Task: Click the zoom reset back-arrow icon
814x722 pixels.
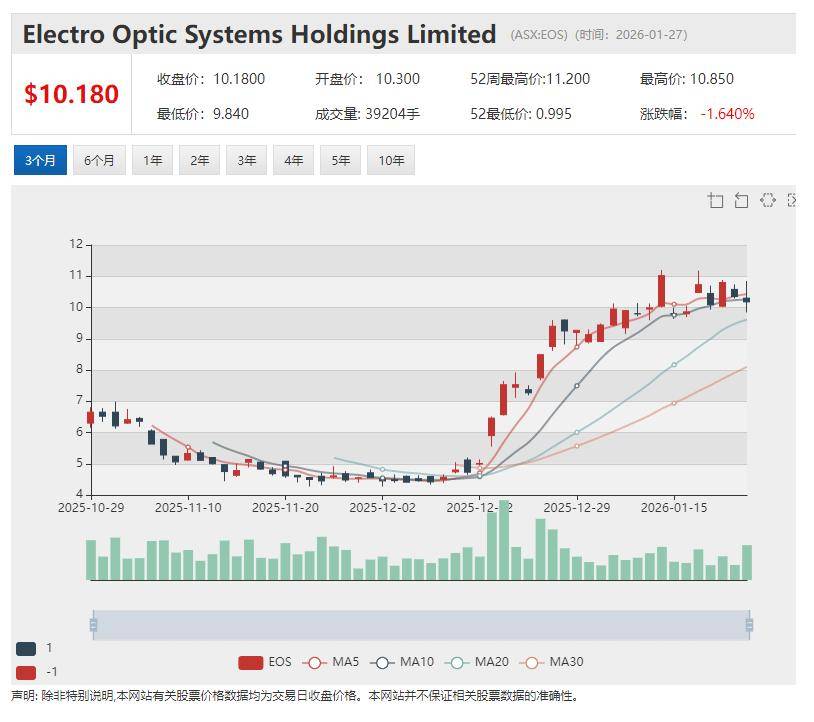Action: click(741, 201)
